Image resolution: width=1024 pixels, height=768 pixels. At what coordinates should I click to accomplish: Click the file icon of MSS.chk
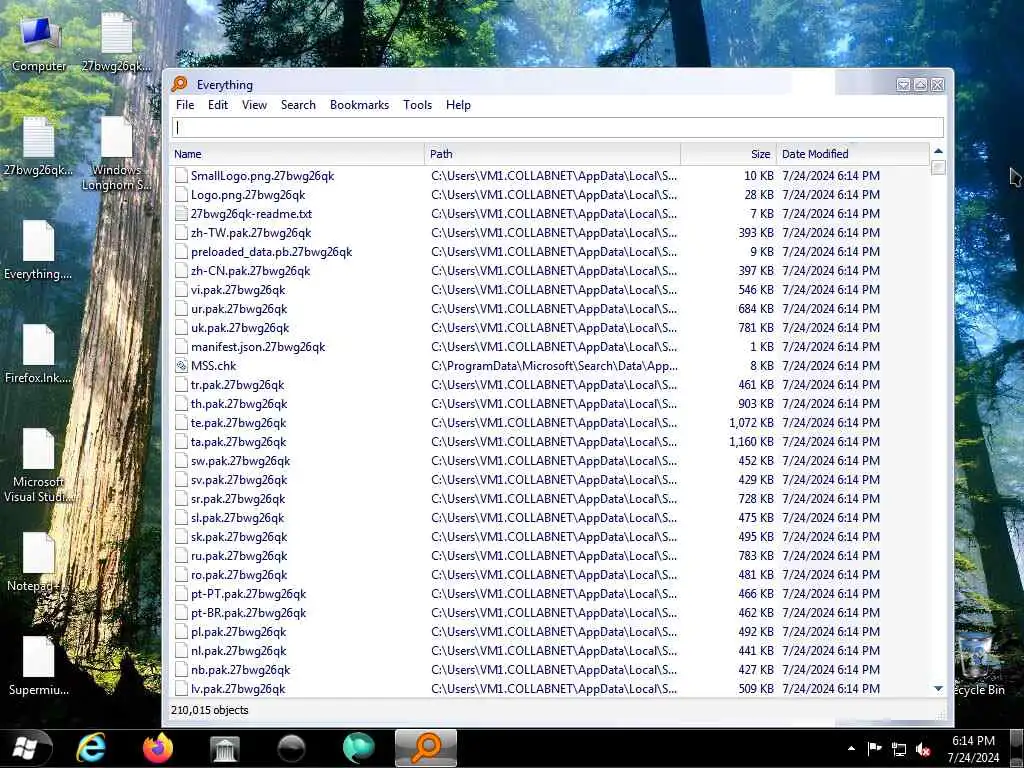pyautogui.click(x=182, y=366)
